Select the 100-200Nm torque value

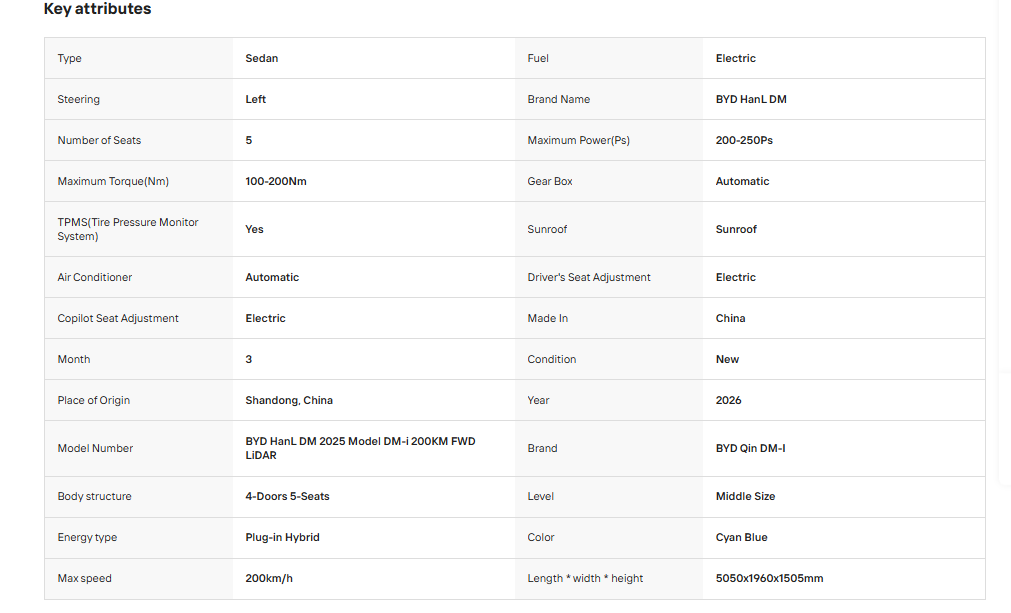276,181
